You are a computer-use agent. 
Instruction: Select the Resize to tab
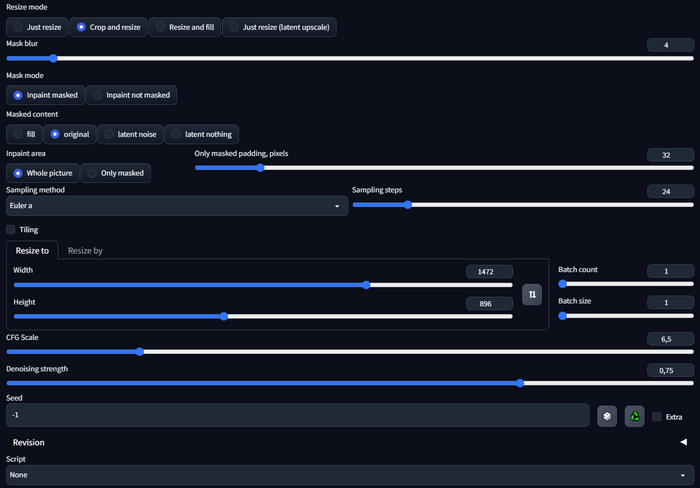click(x=32, y=251)
